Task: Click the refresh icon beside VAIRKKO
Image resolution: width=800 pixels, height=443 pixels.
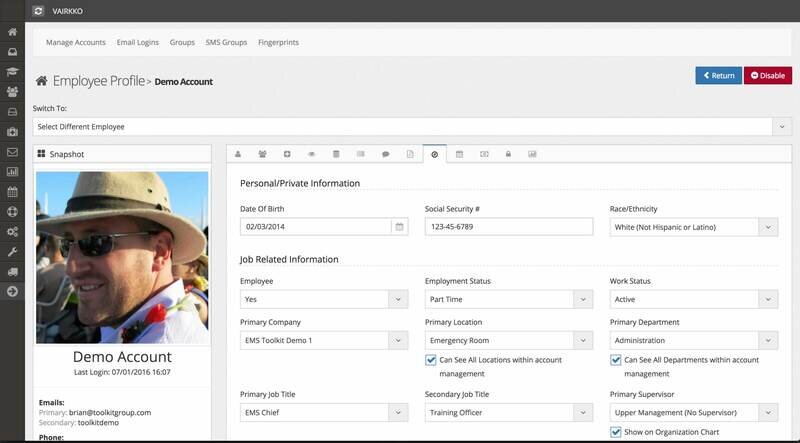Action: point(38,10)
